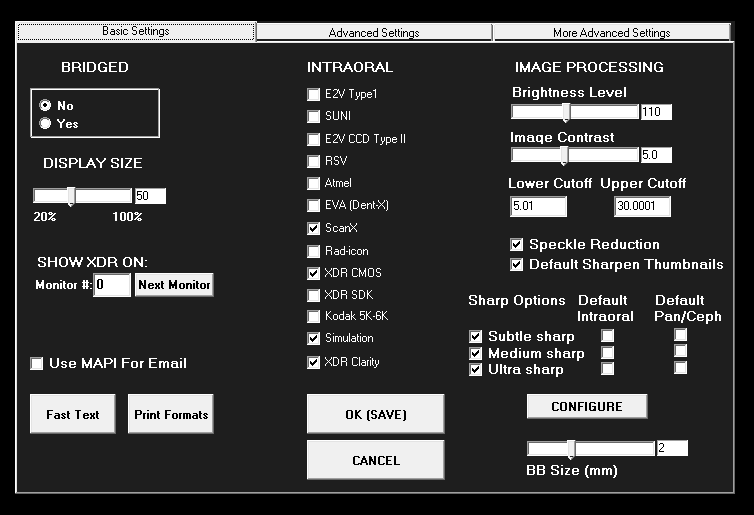The width and height of the screenshot is (754, 515).
Task: Uncheck the ScanX sensor checkbox
Action: tap(314, 228)
